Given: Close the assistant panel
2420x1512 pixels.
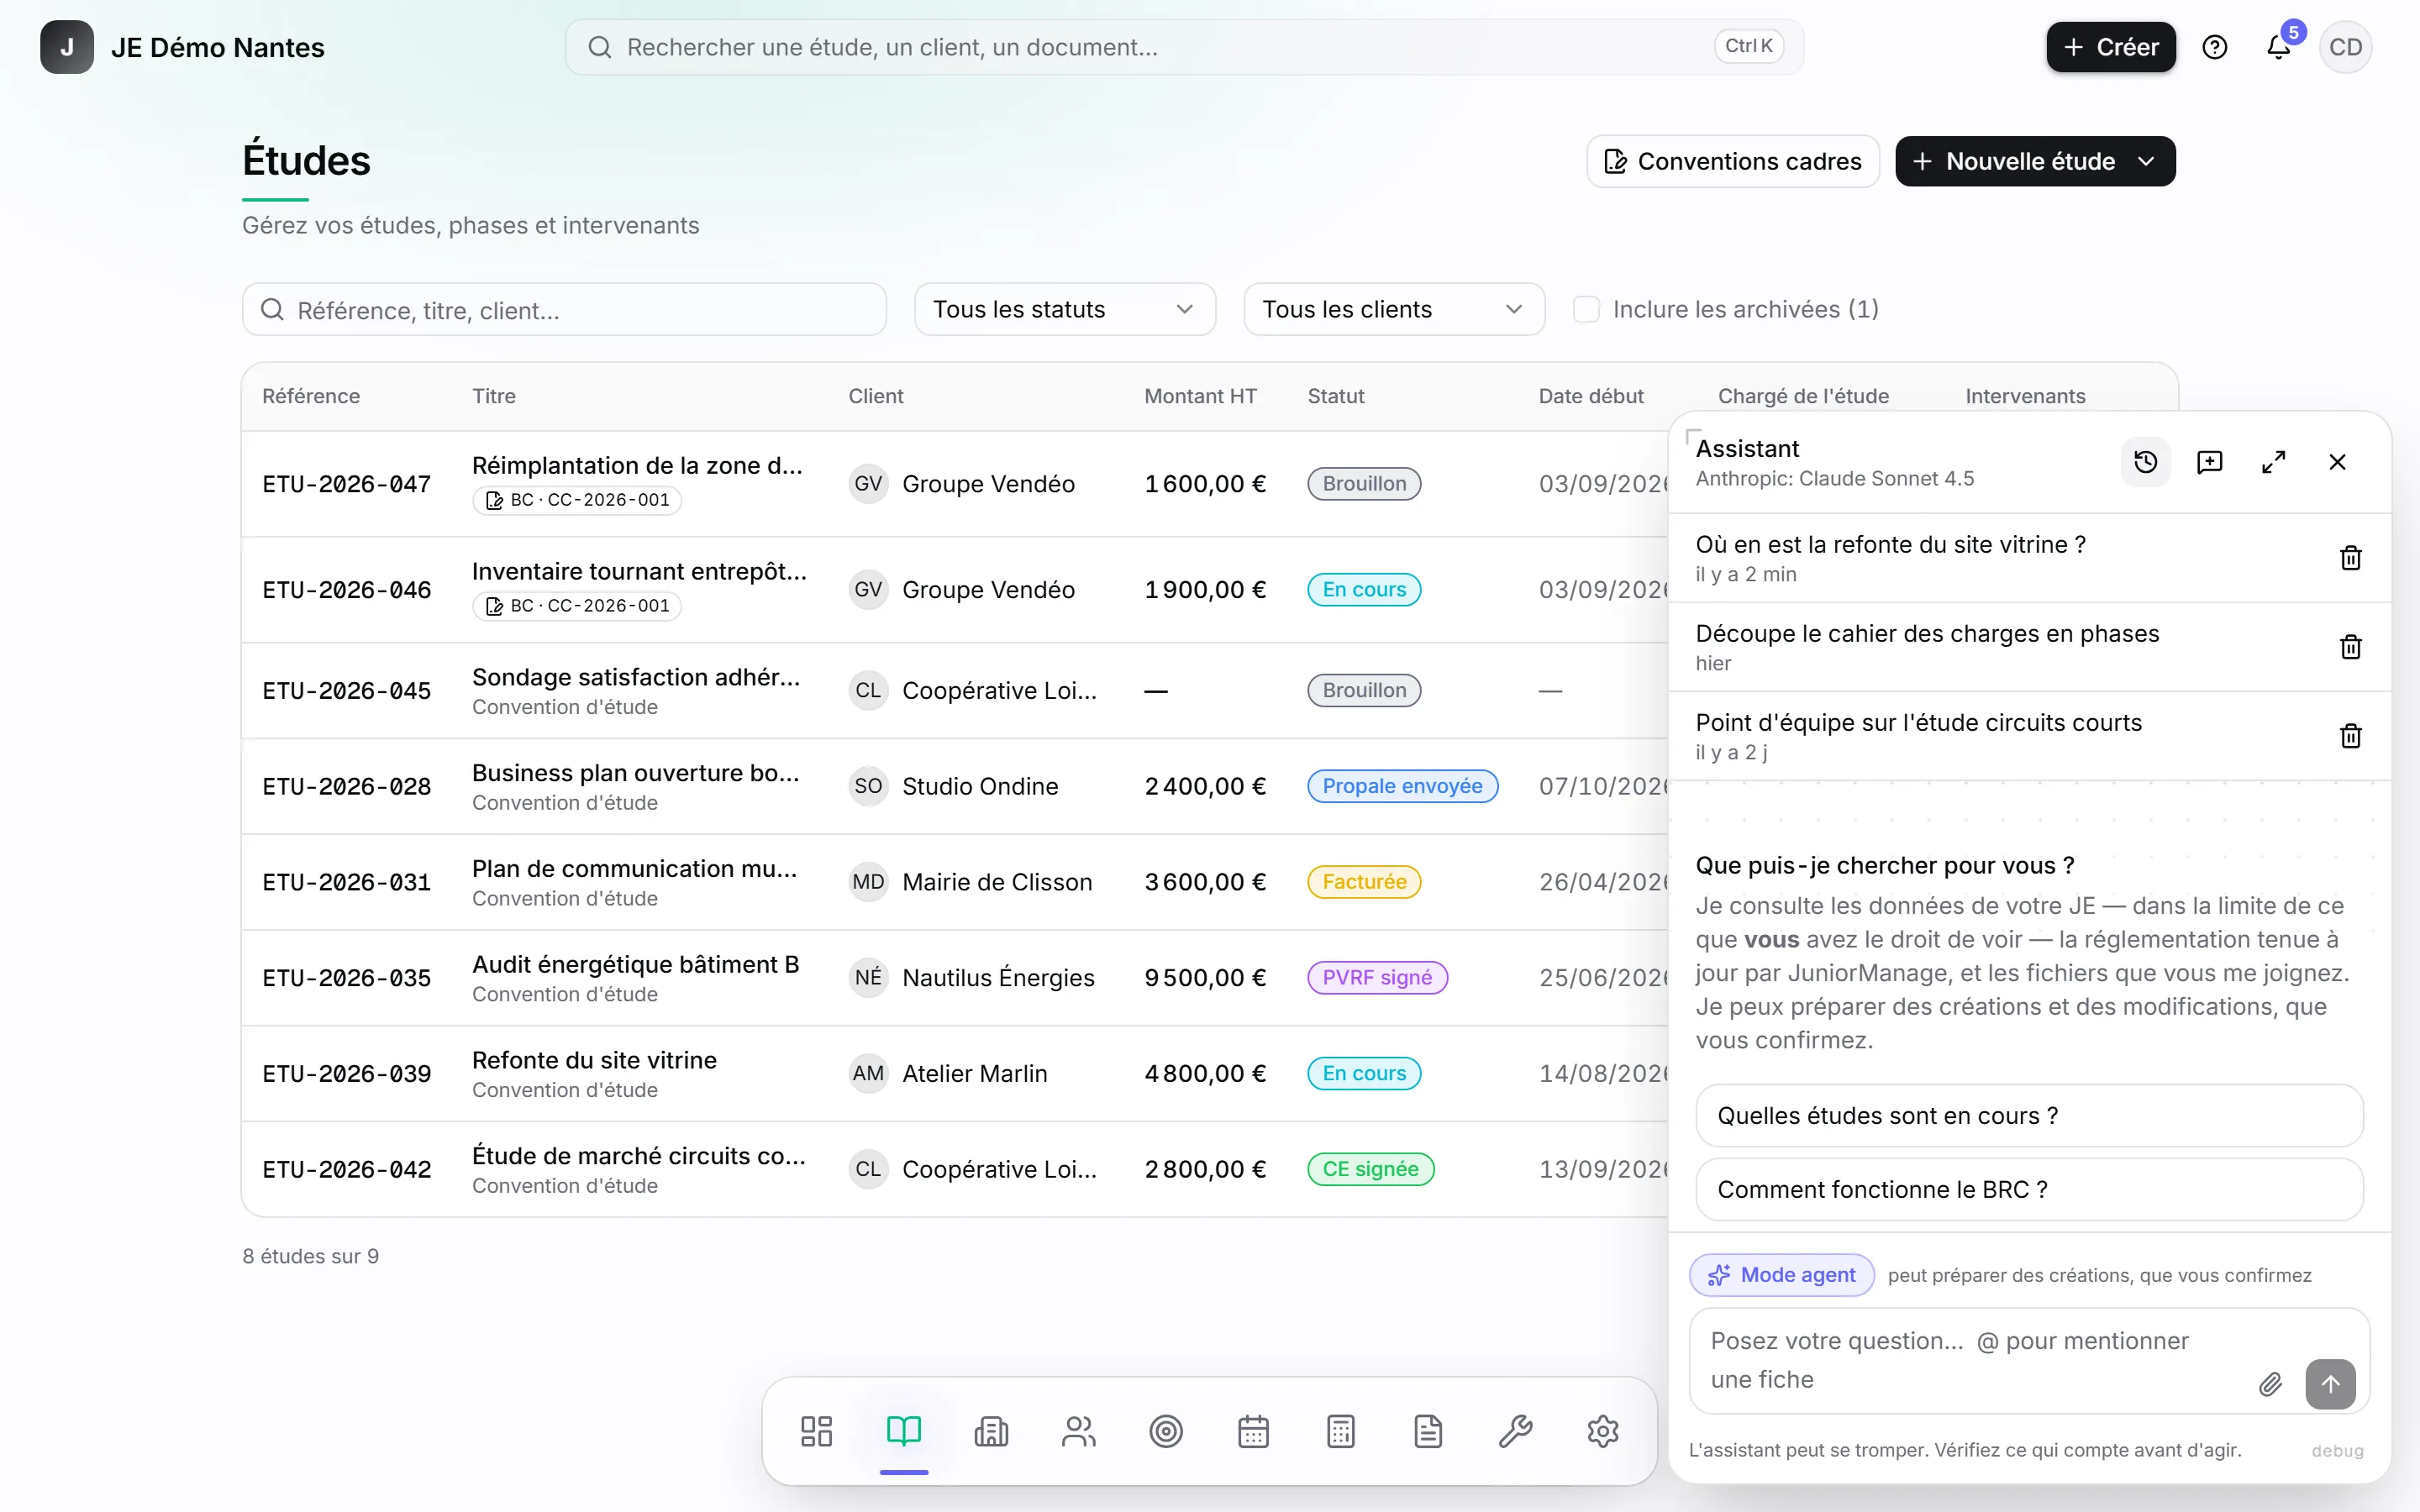Looking at the screenshot, I should click(x=2338, y=462).
